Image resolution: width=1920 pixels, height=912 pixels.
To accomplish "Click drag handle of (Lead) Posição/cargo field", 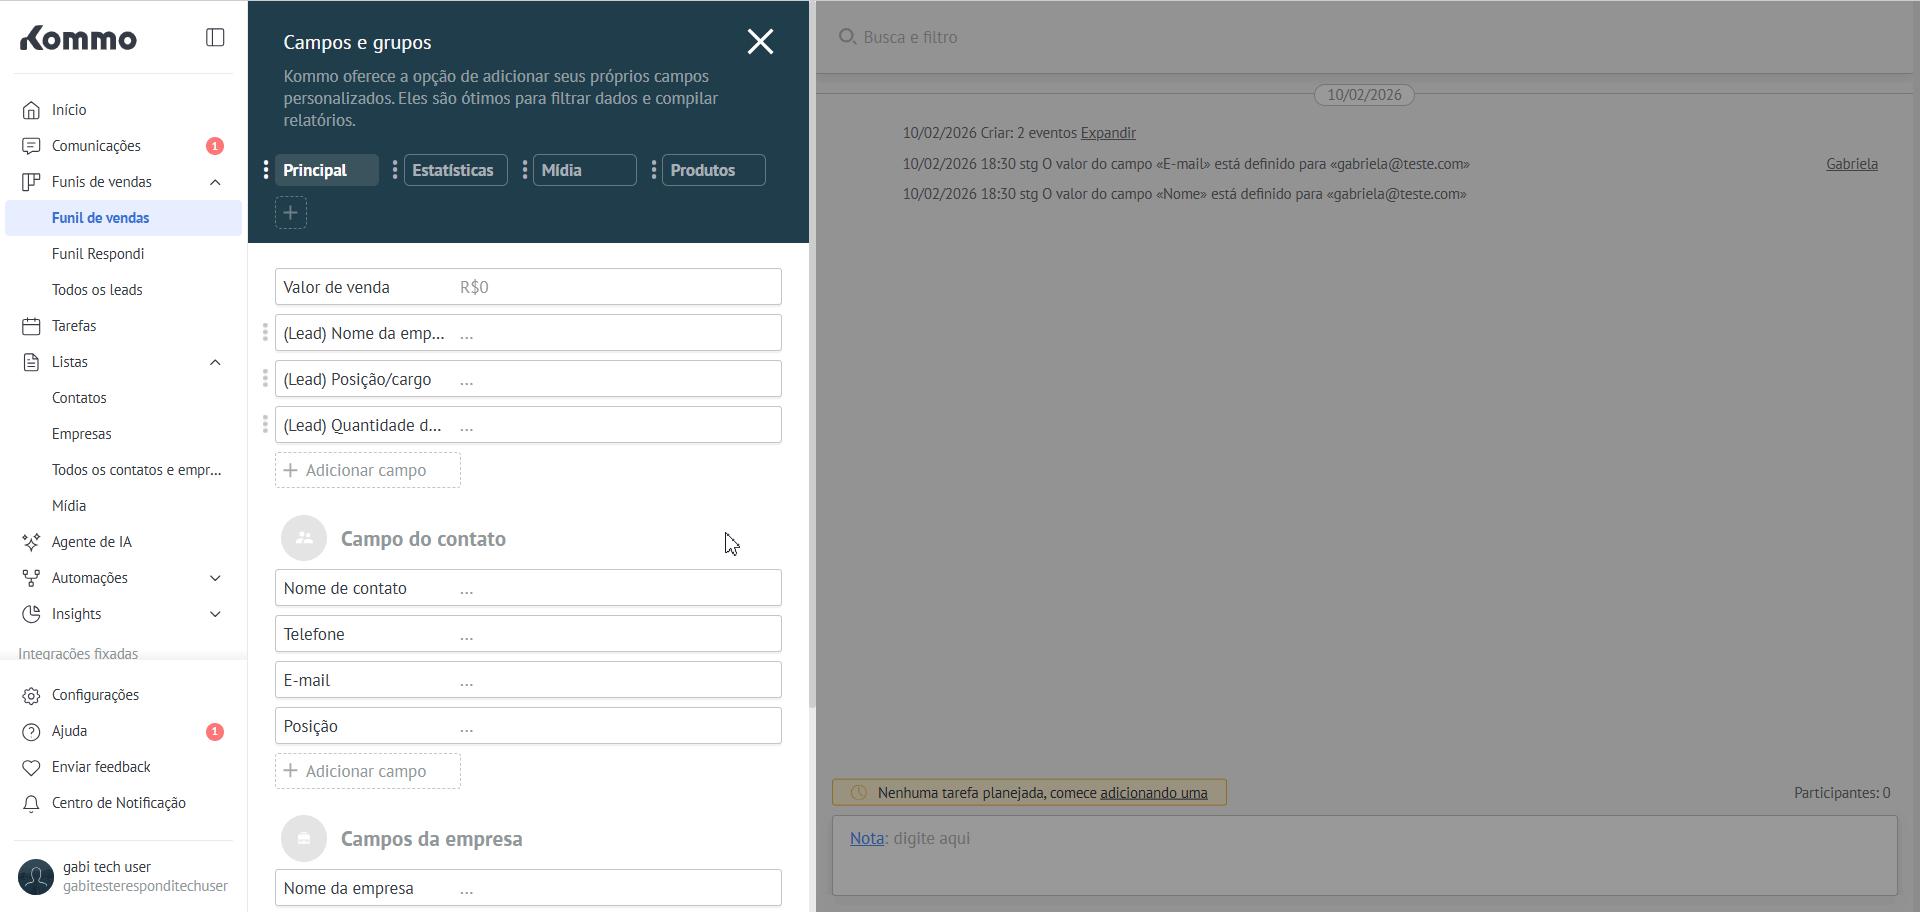I will pyautogui.click(x=265, y=378).
